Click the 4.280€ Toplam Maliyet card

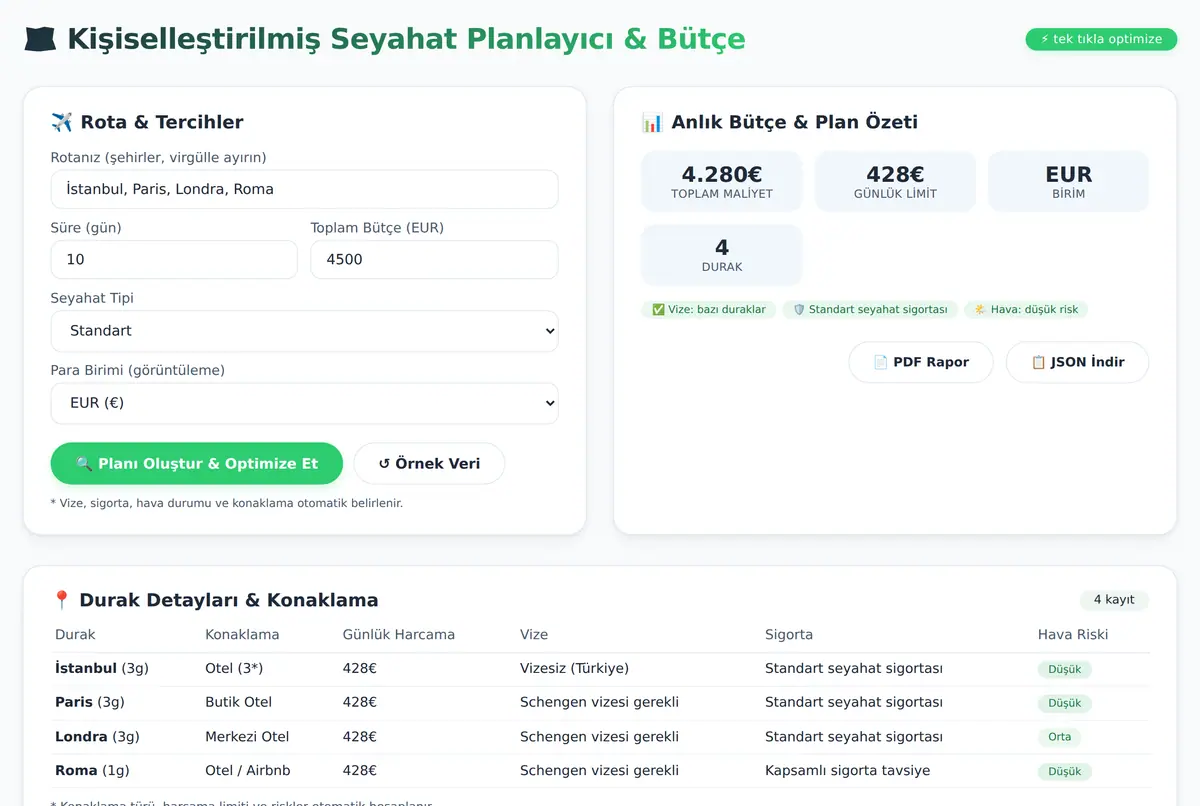tap(722, 182)
